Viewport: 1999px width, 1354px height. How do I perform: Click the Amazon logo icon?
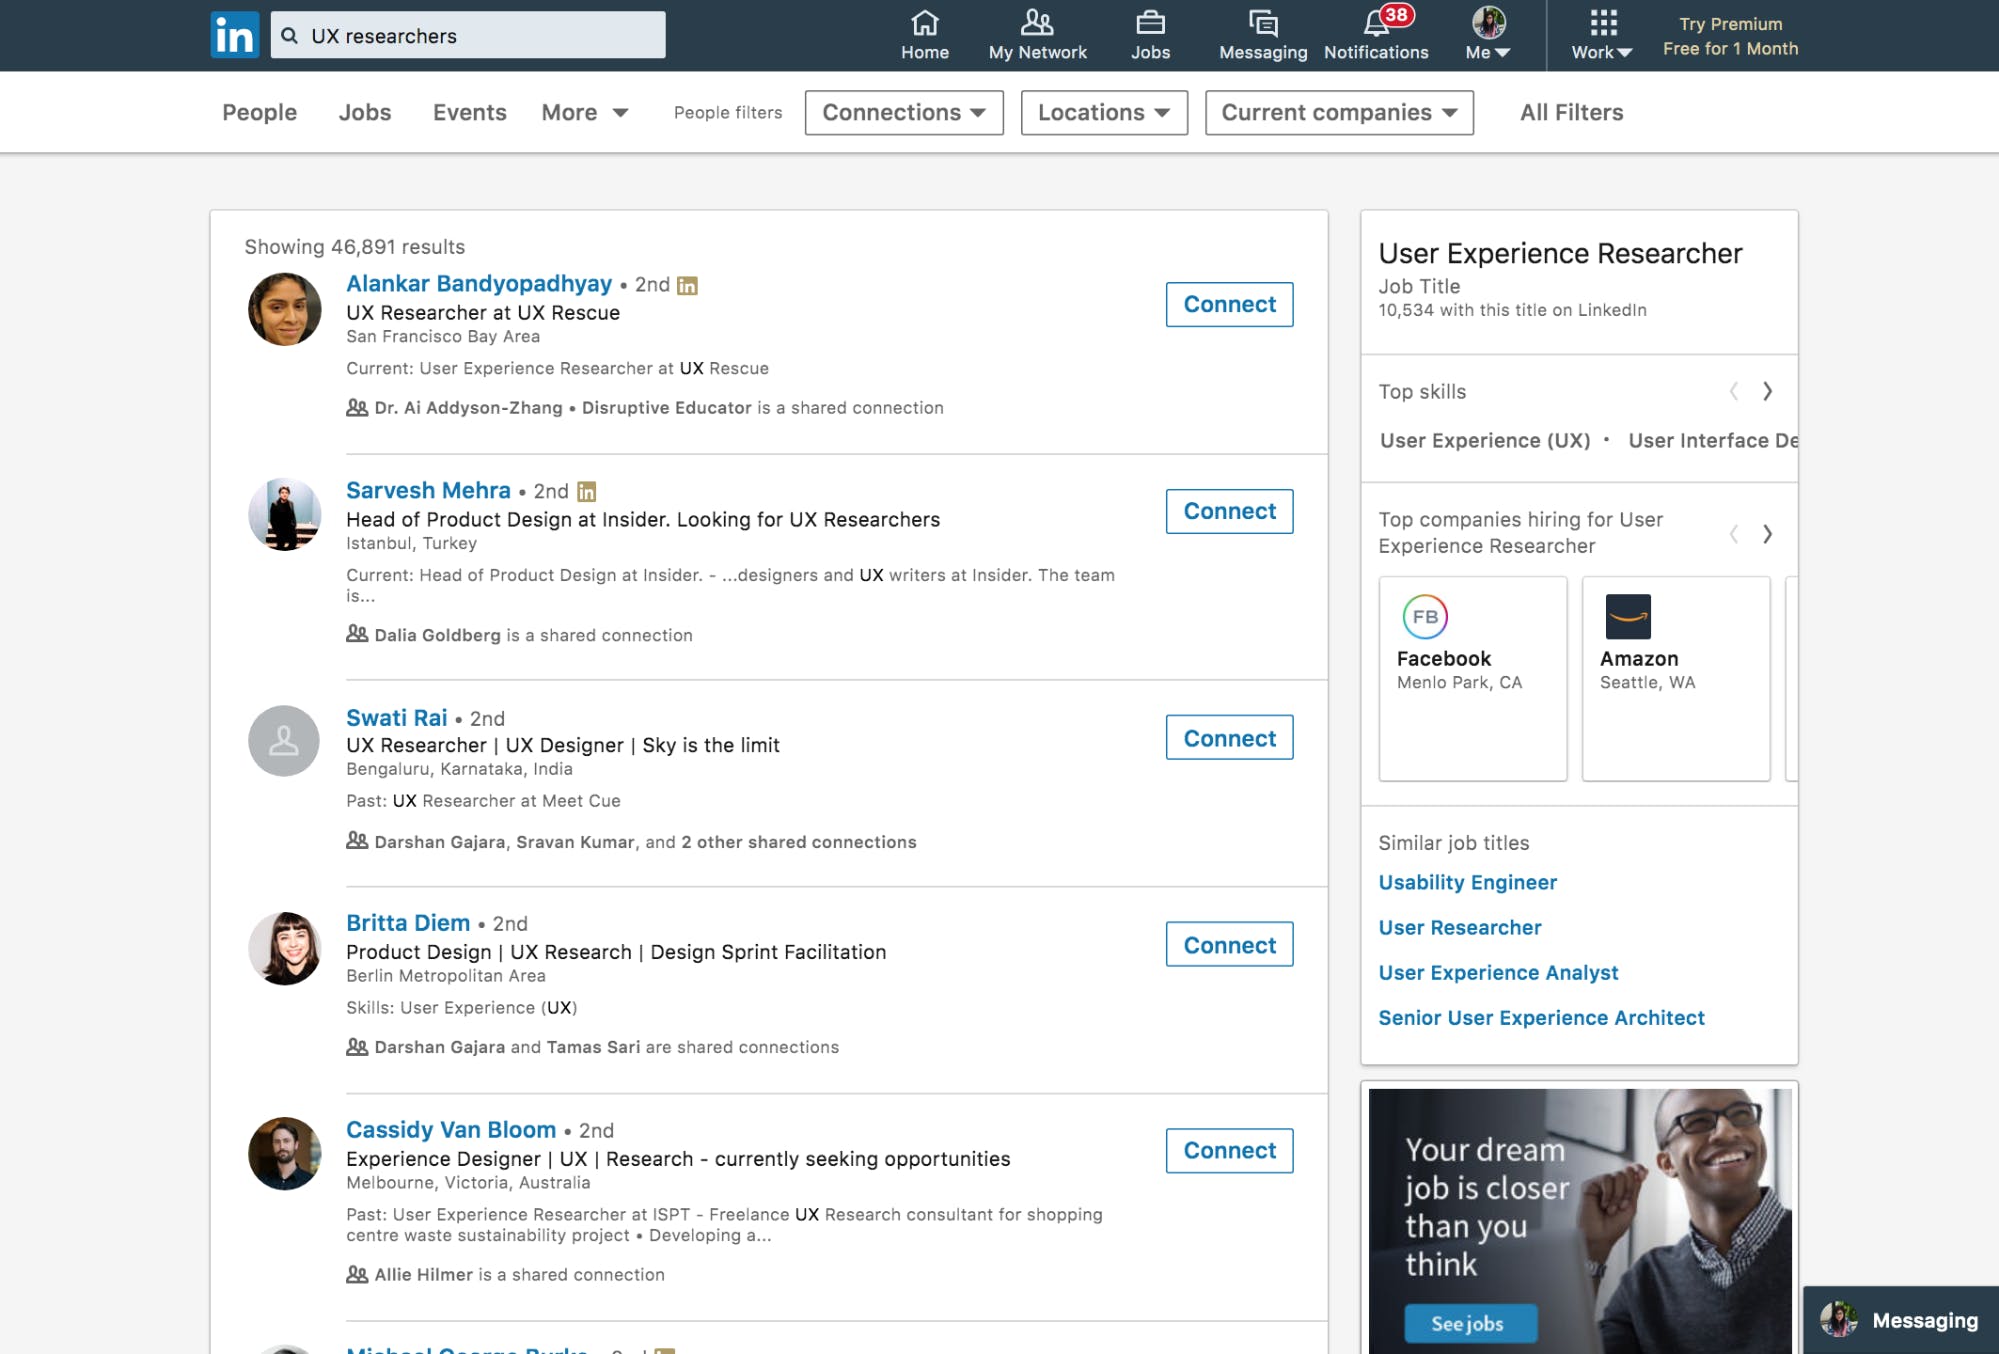[1628, 617]
